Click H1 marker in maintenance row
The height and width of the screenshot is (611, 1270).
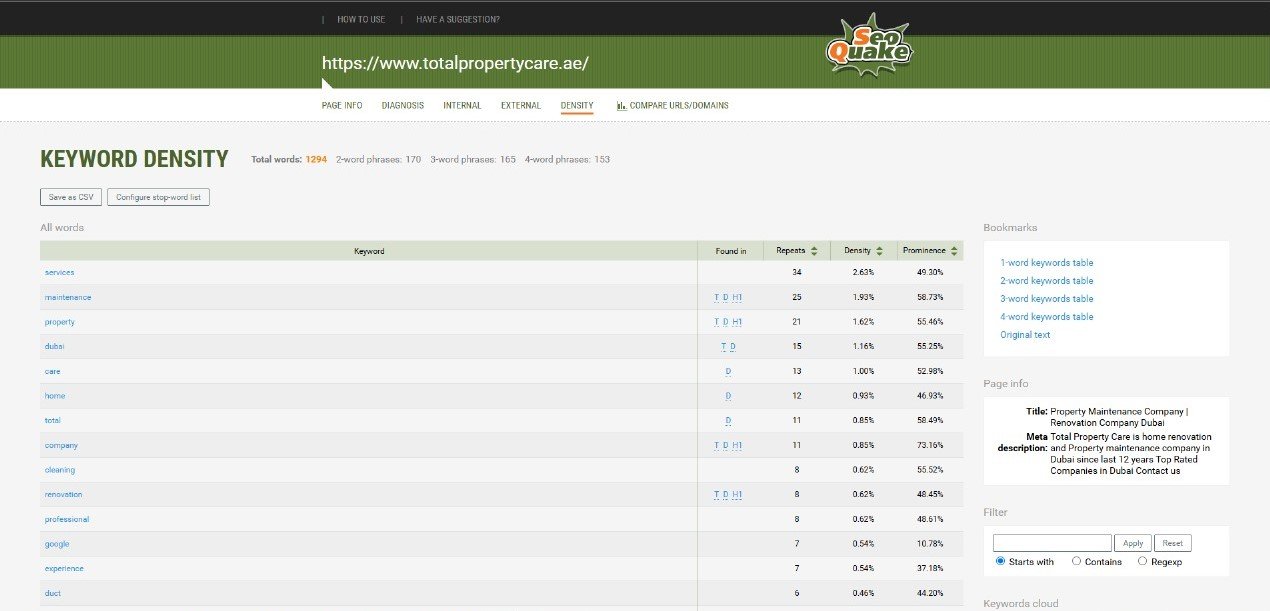click(x=737, y=297)
